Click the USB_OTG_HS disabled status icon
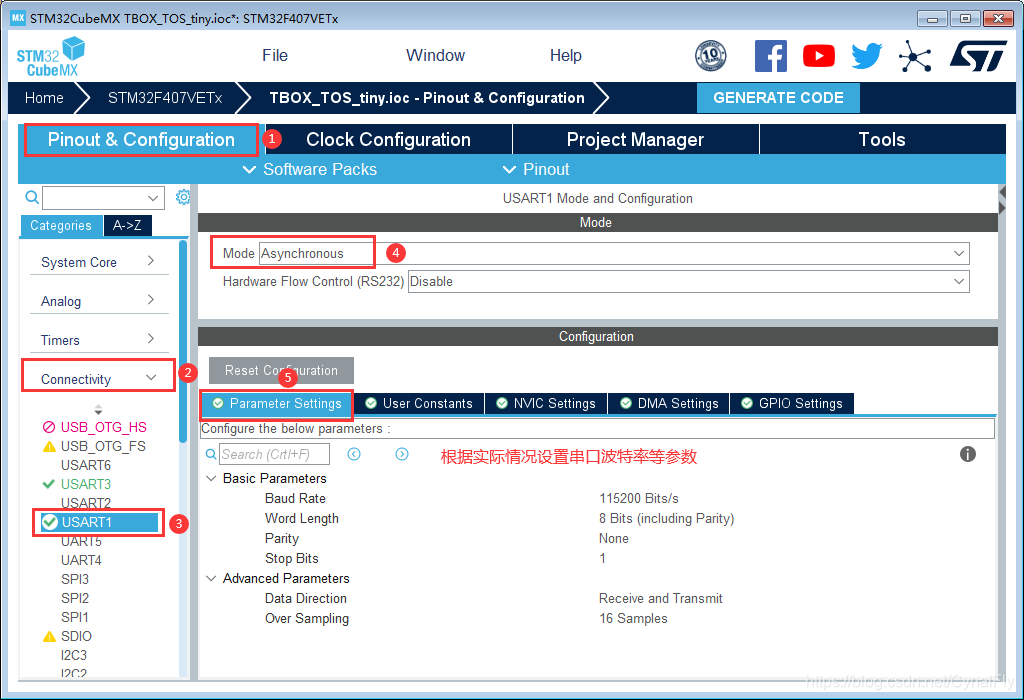The width and height of the screenshot is (1024, 700). 49,427
